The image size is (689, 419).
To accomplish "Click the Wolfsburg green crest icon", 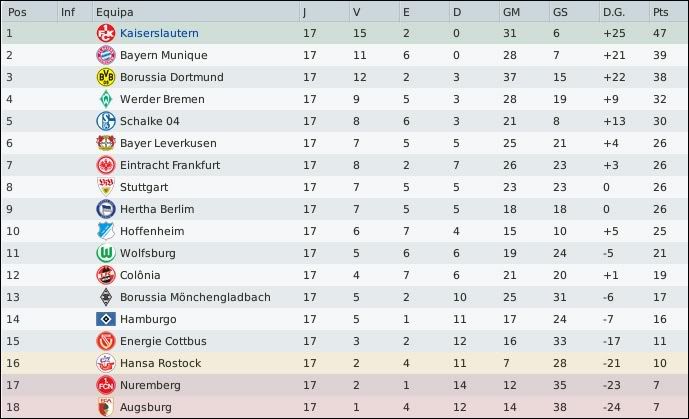I will [x=105, y=253].
